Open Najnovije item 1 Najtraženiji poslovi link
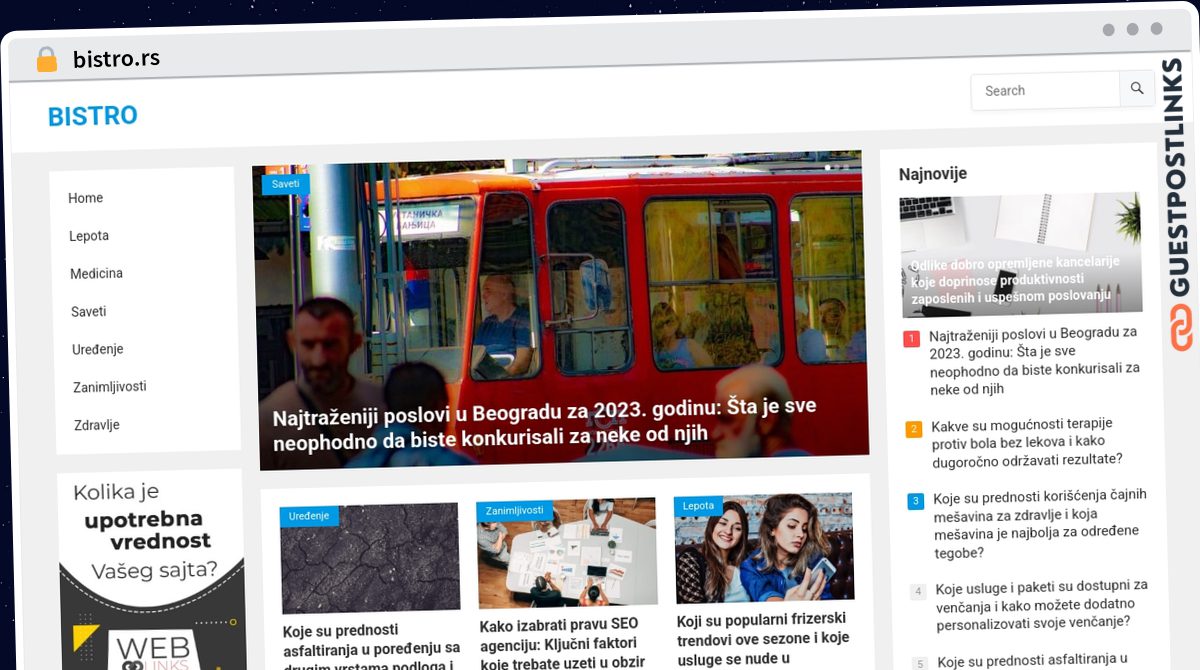 [1034, 361]
